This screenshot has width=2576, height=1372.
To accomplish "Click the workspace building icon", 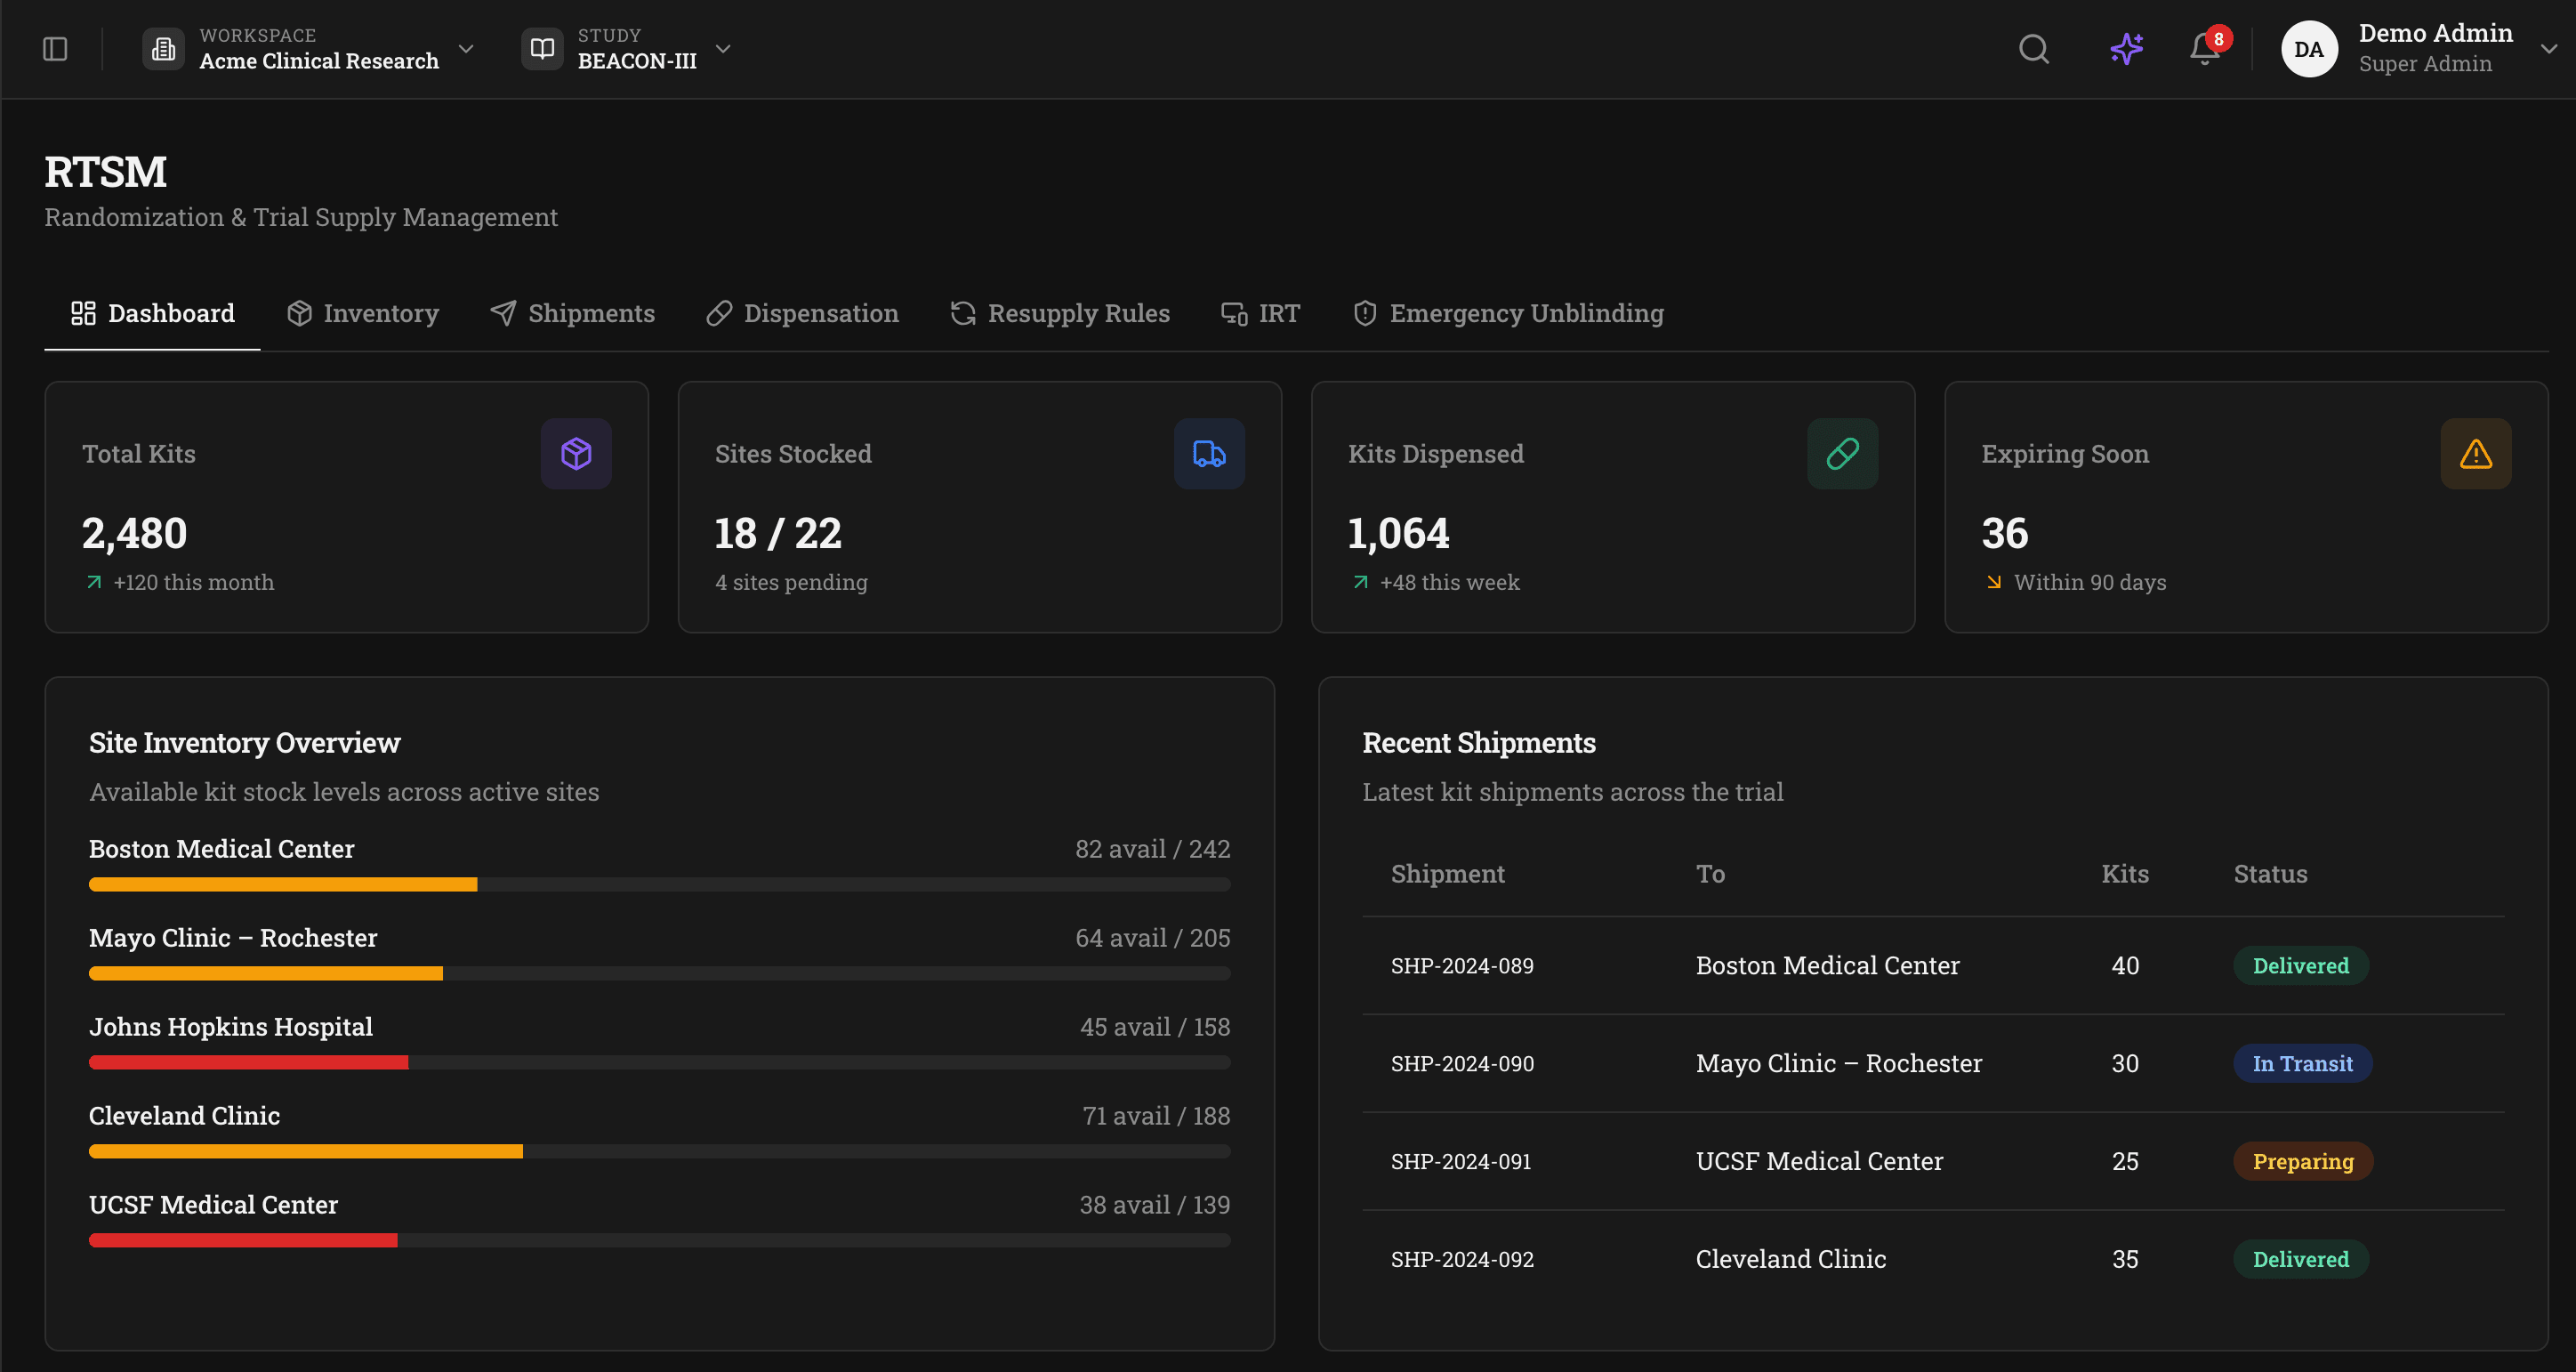I will point(163,49).
